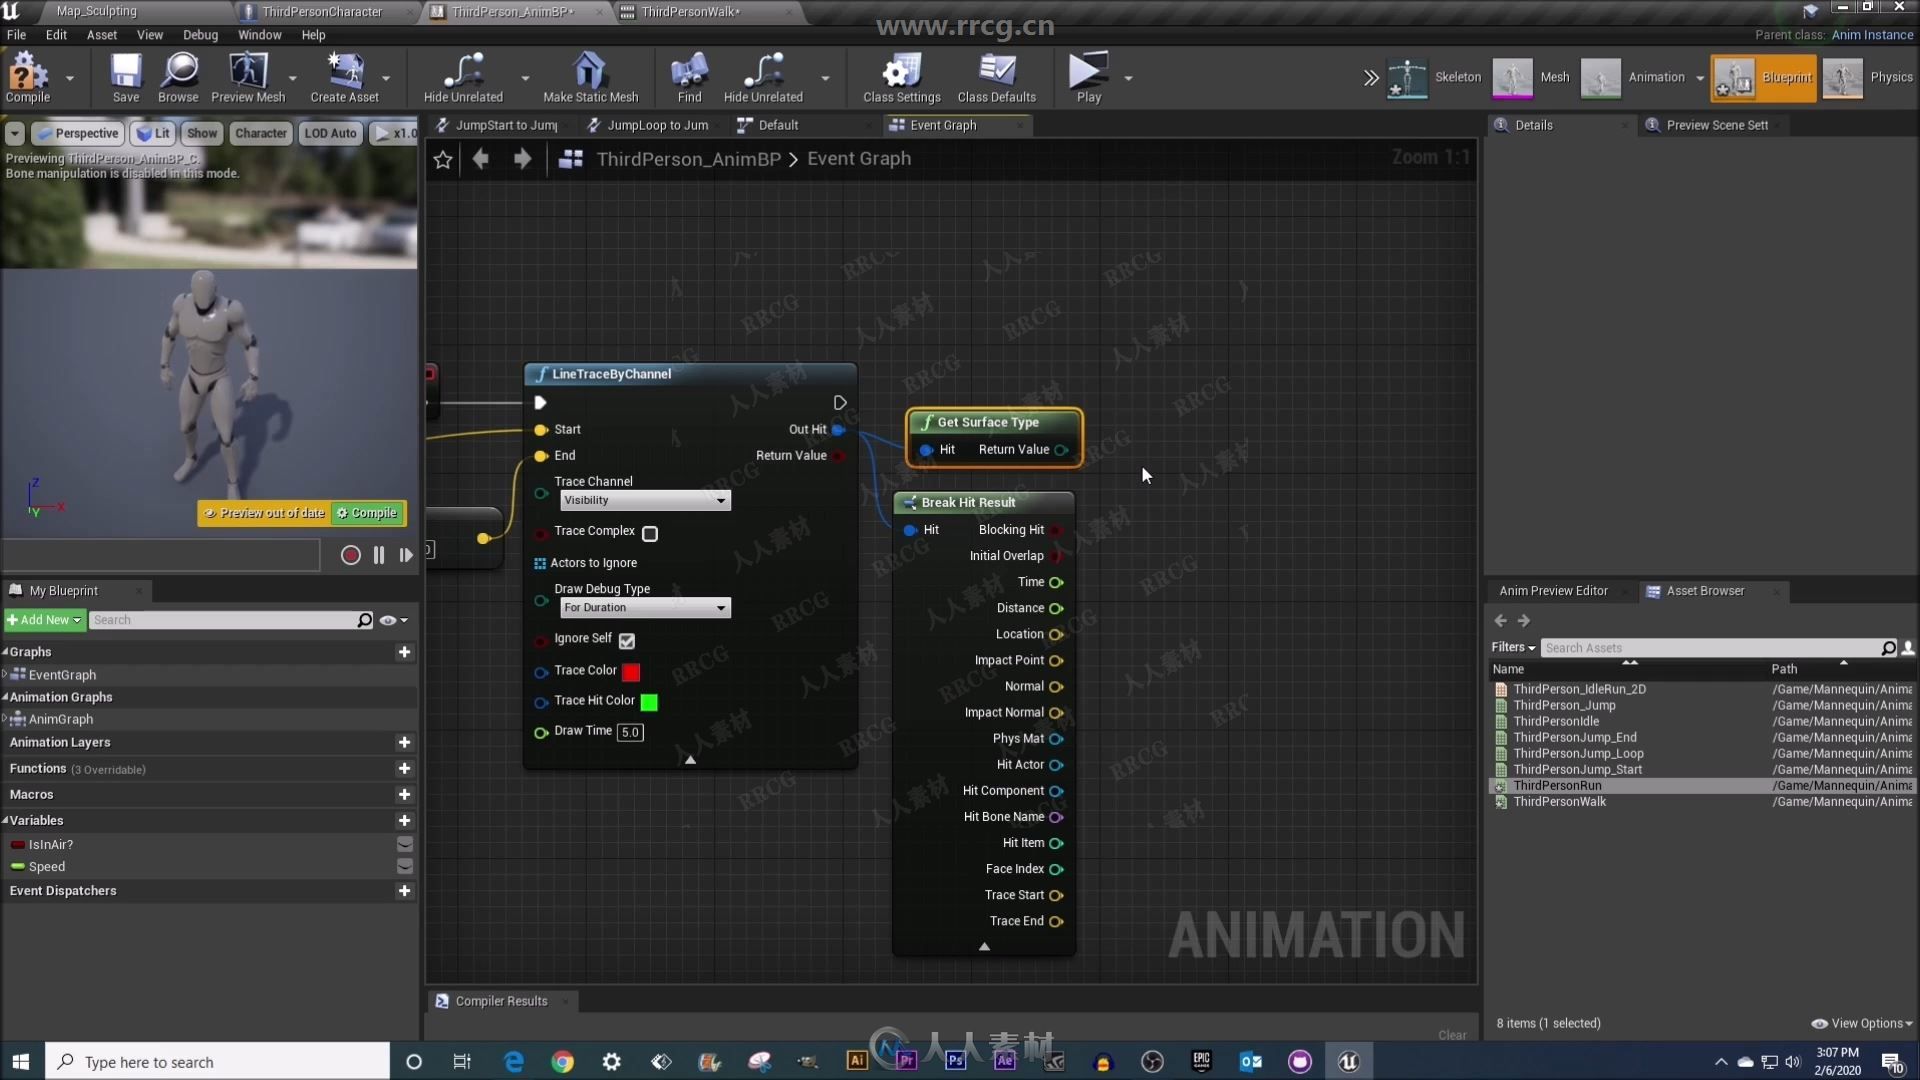
Task: Open the Window menu
Action: (259, 35)
